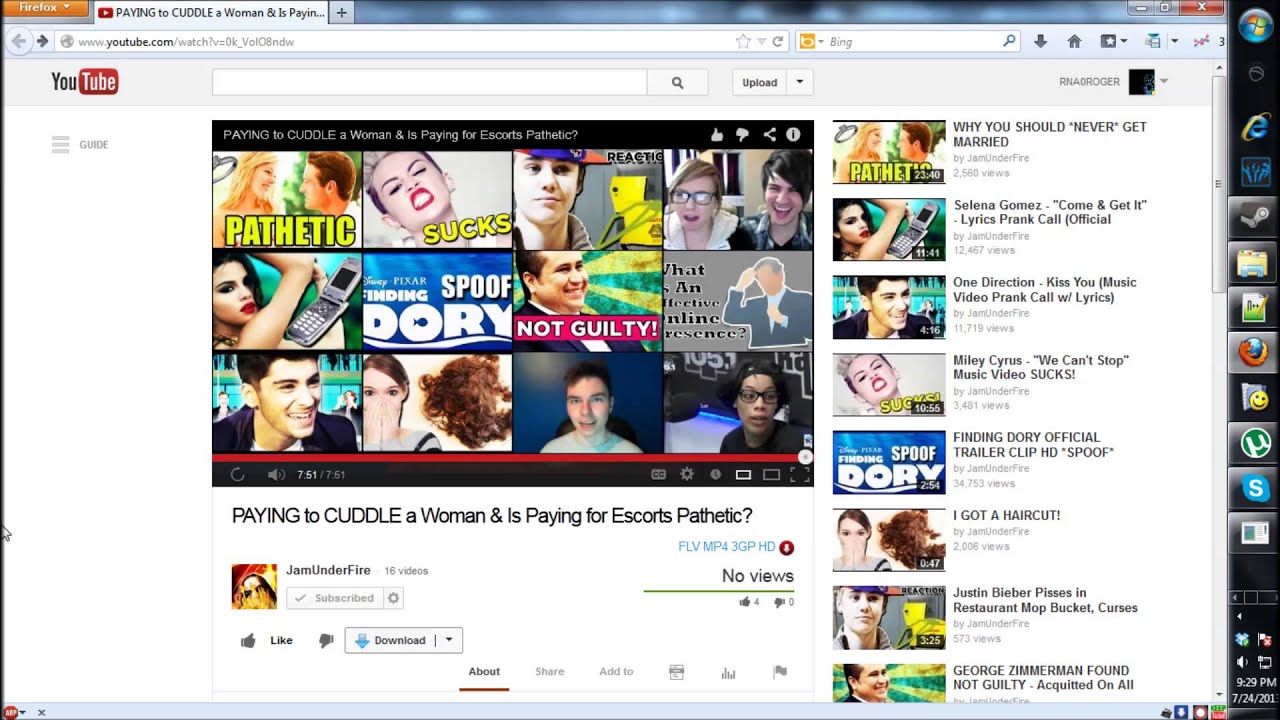Enter fullscreen with the player's fullscreen icon

[x=800, y=475]
